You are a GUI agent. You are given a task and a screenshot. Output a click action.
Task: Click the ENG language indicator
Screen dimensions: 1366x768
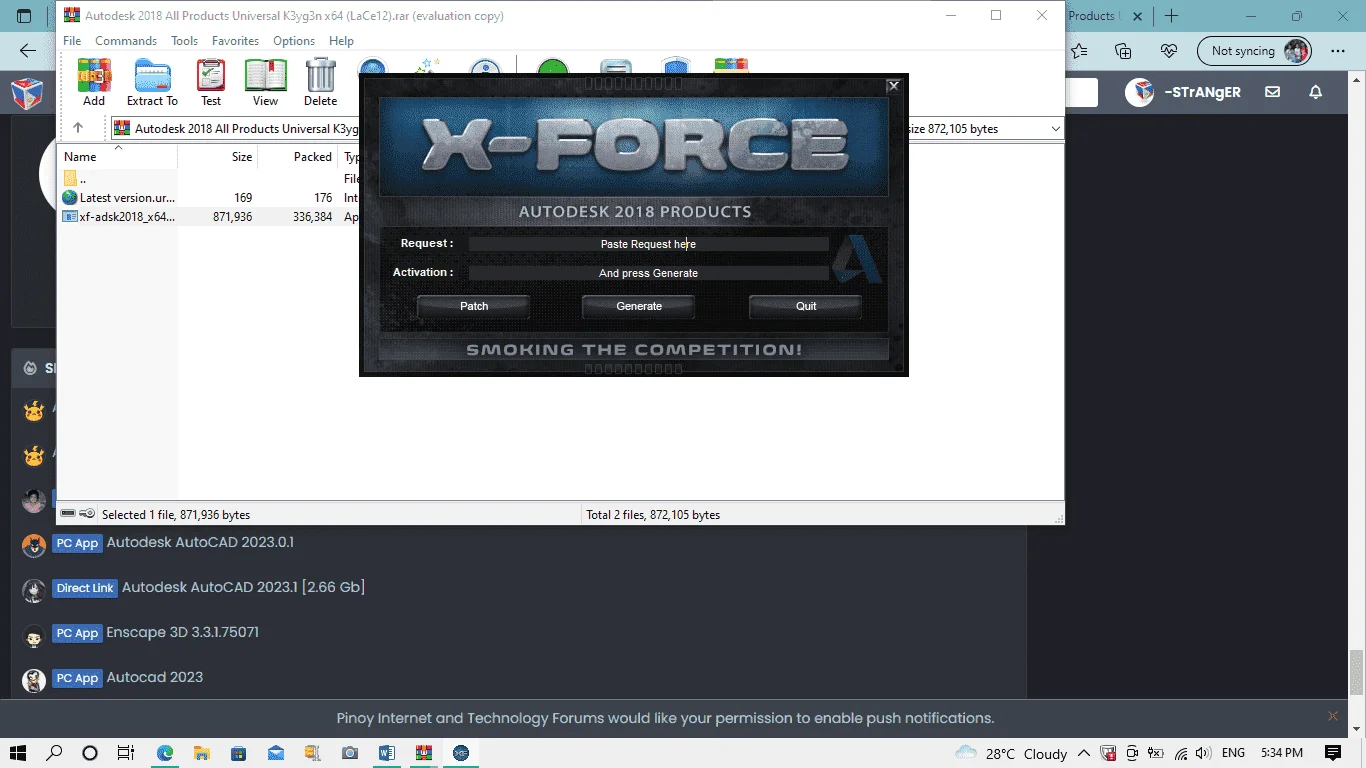(1233, 753)
